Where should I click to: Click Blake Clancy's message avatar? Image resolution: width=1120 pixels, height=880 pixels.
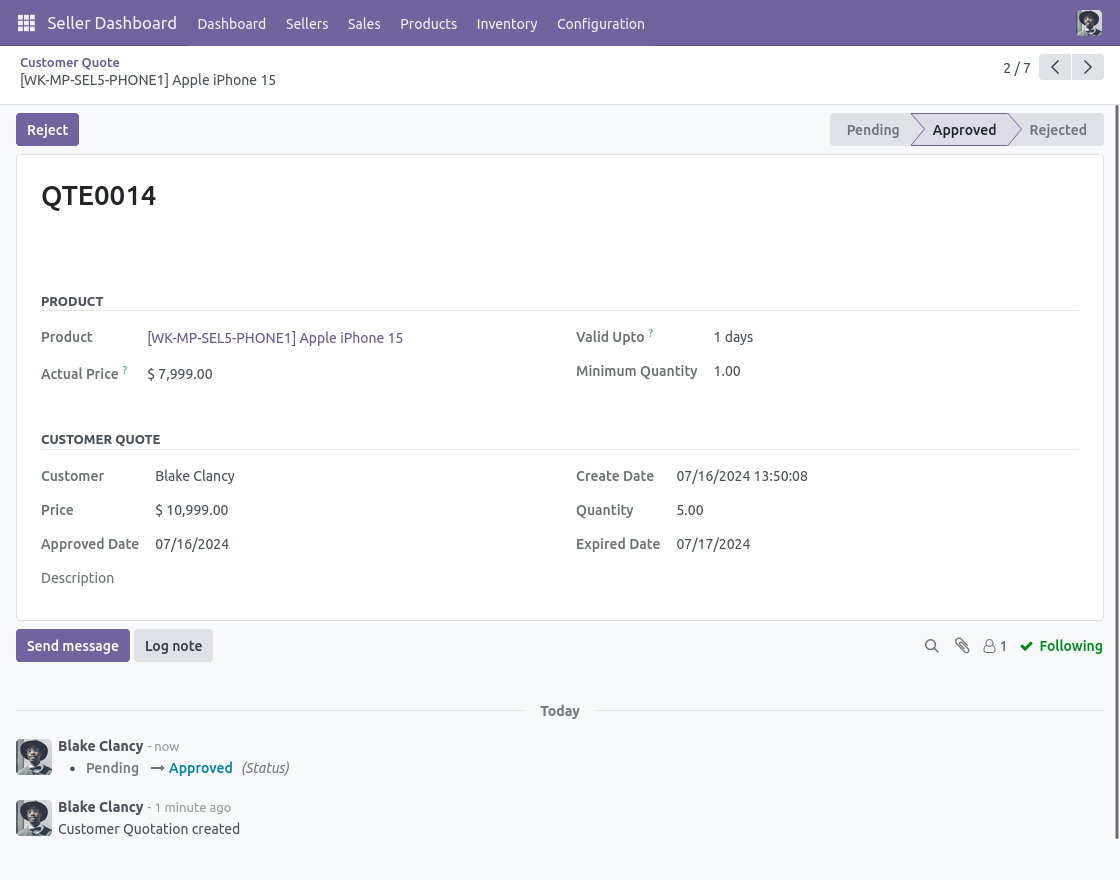coord(34,757)
